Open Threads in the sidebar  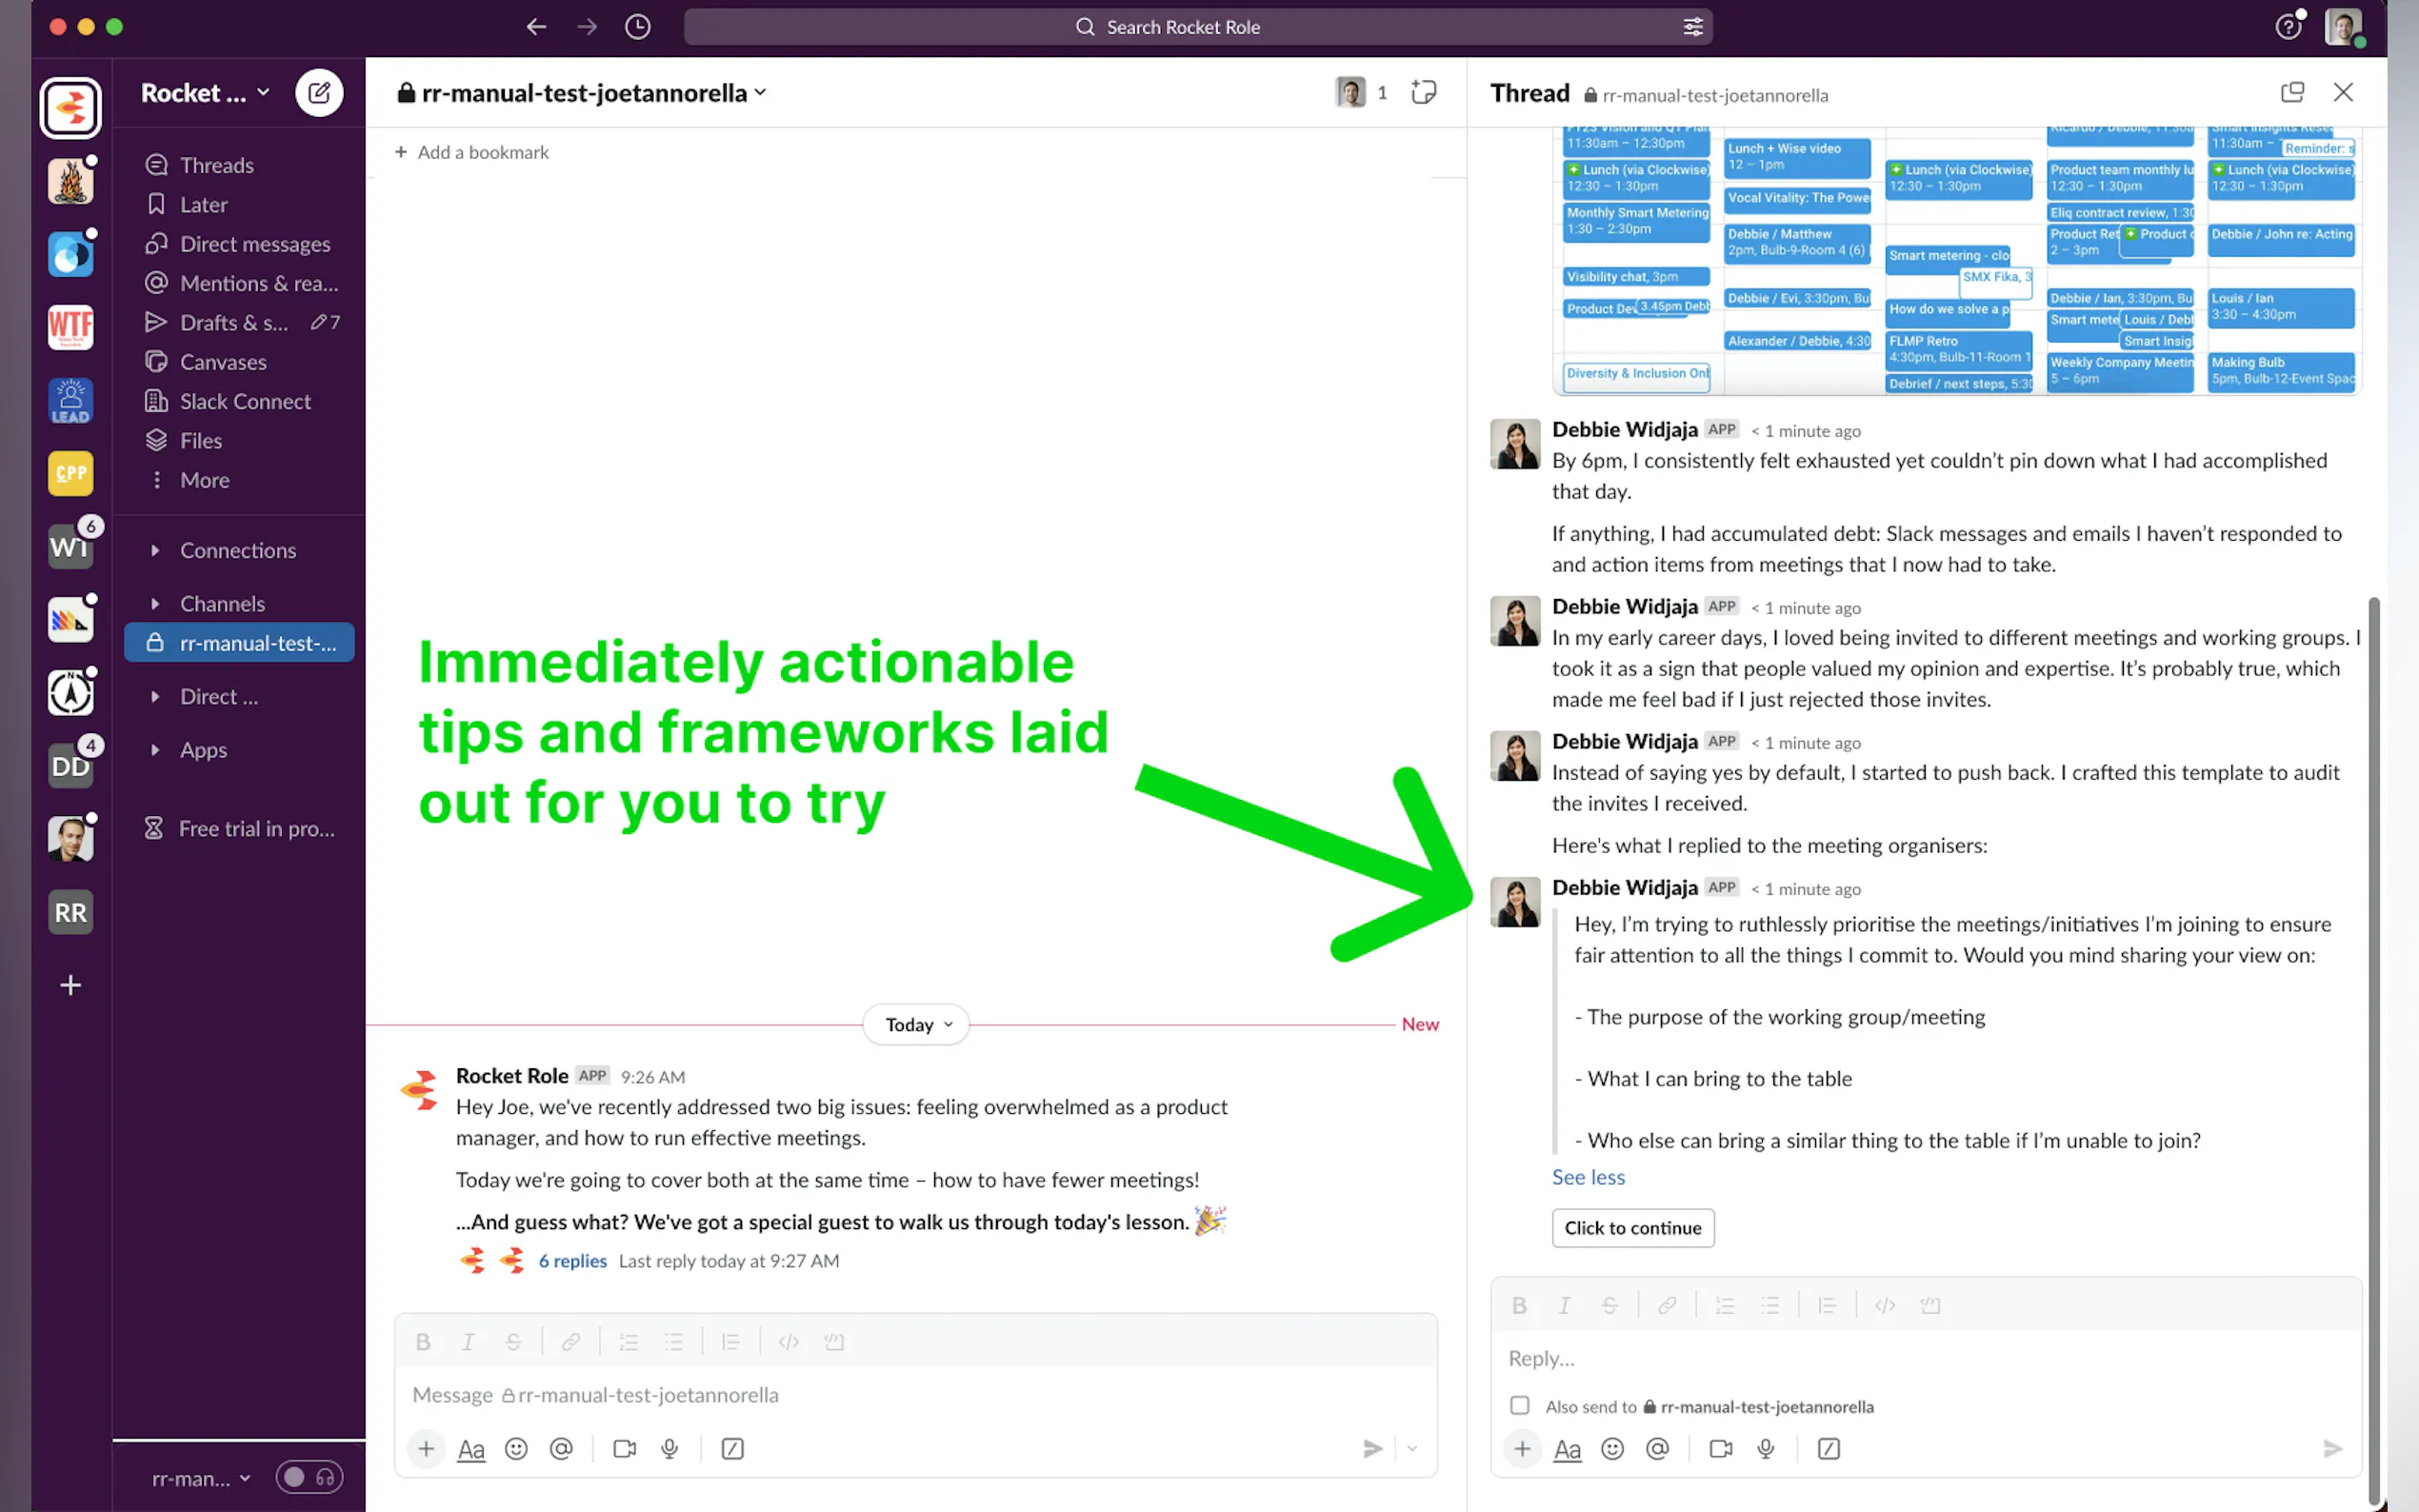tap(216, 165)
